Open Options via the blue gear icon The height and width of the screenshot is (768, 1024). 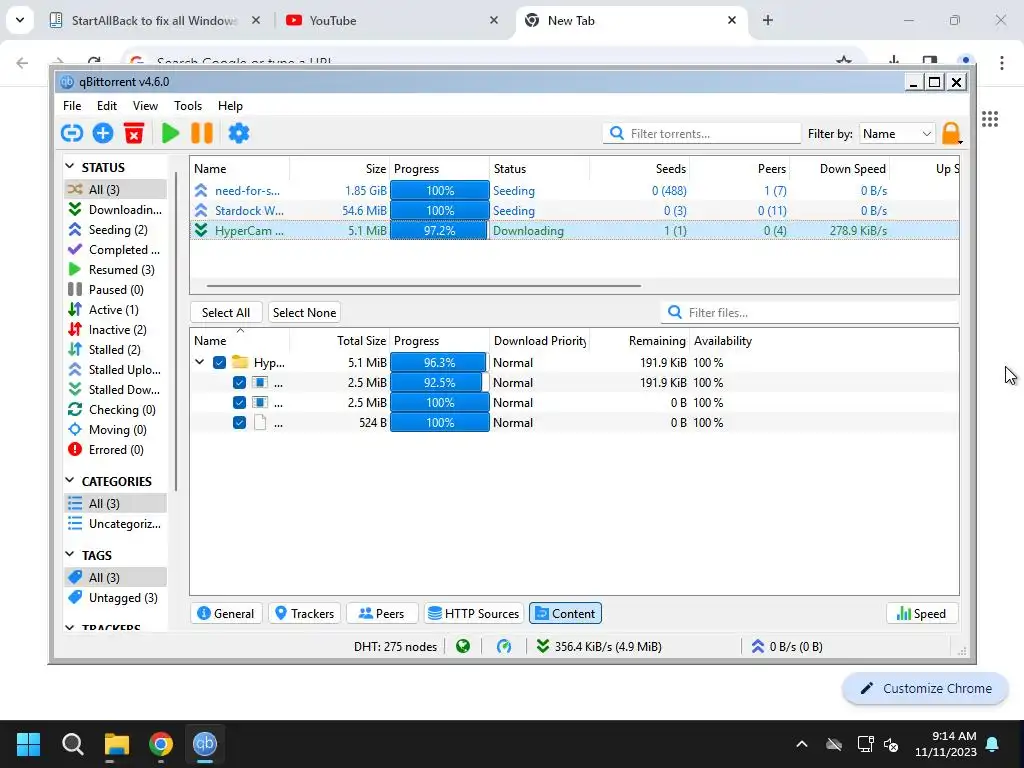(238, 133)
